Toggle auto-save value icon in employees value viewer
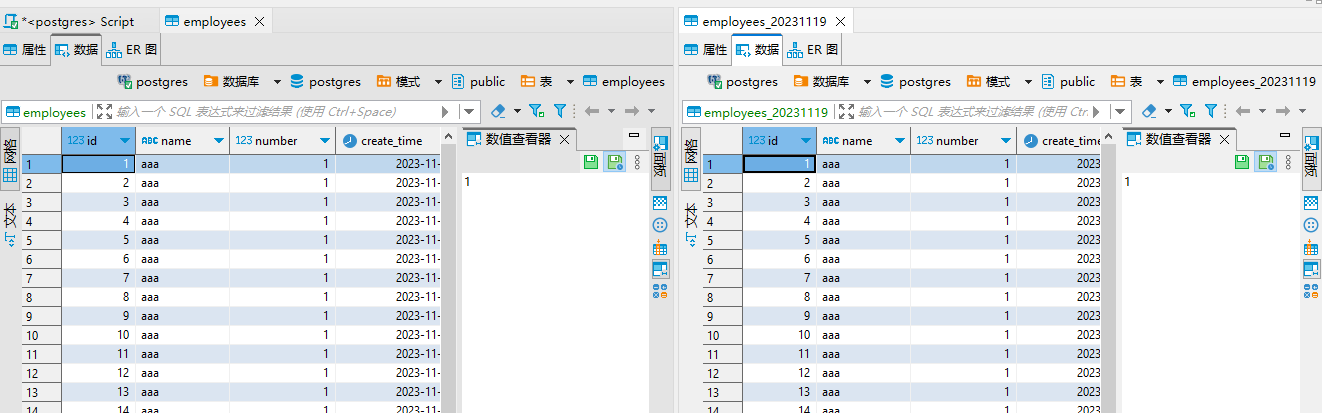The width and height of the screenshot is (1322, 413). (x=614, y=161)
